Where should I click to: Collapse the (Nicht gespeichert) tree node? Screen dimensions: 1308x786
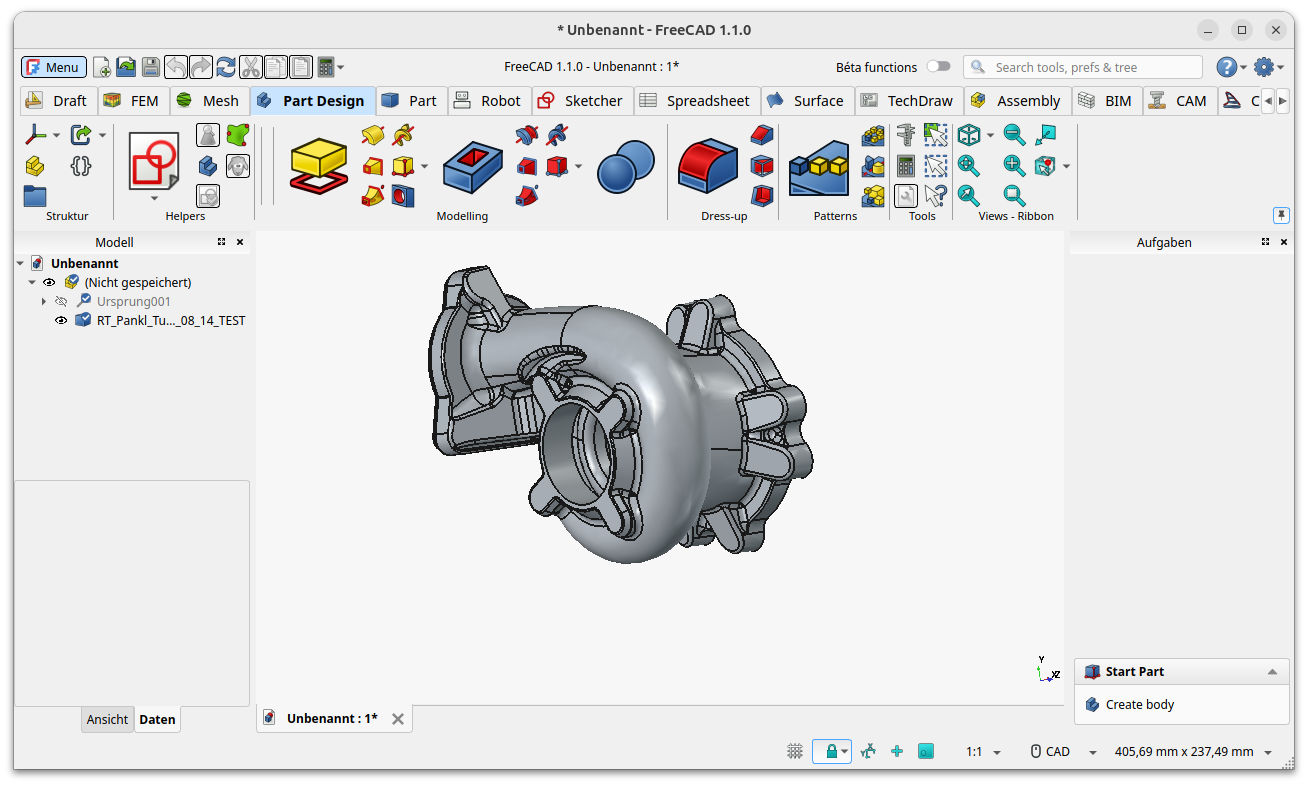[32, 283]
